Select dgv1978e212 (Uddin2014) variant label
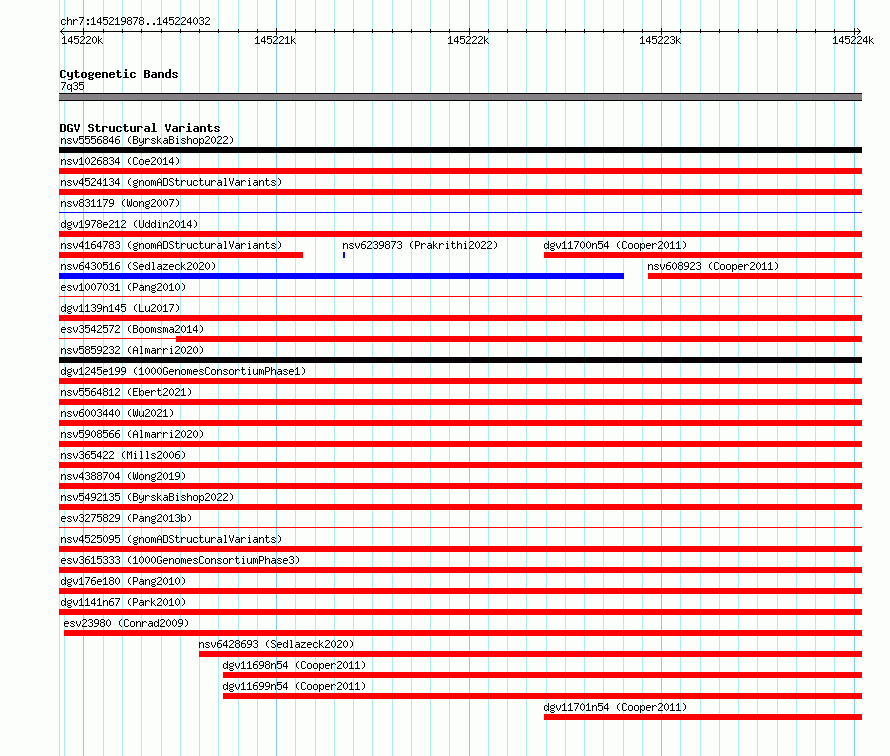Viewport: 890px width, 756px height. tap(129, 224)
